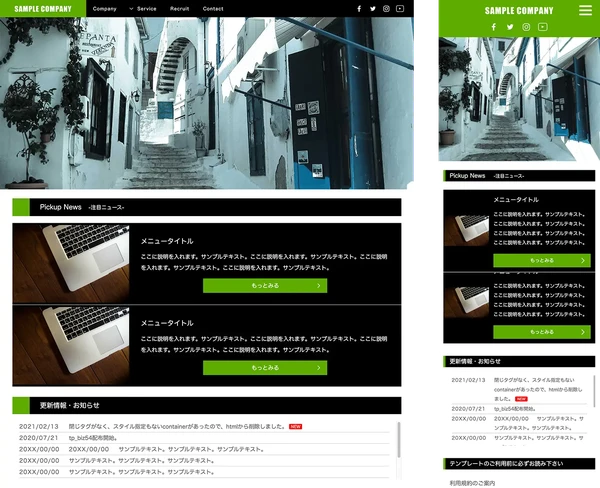Click red NEW badge in desktop news
The width and height of the screenshot is (600, 488).
(295, 426)
